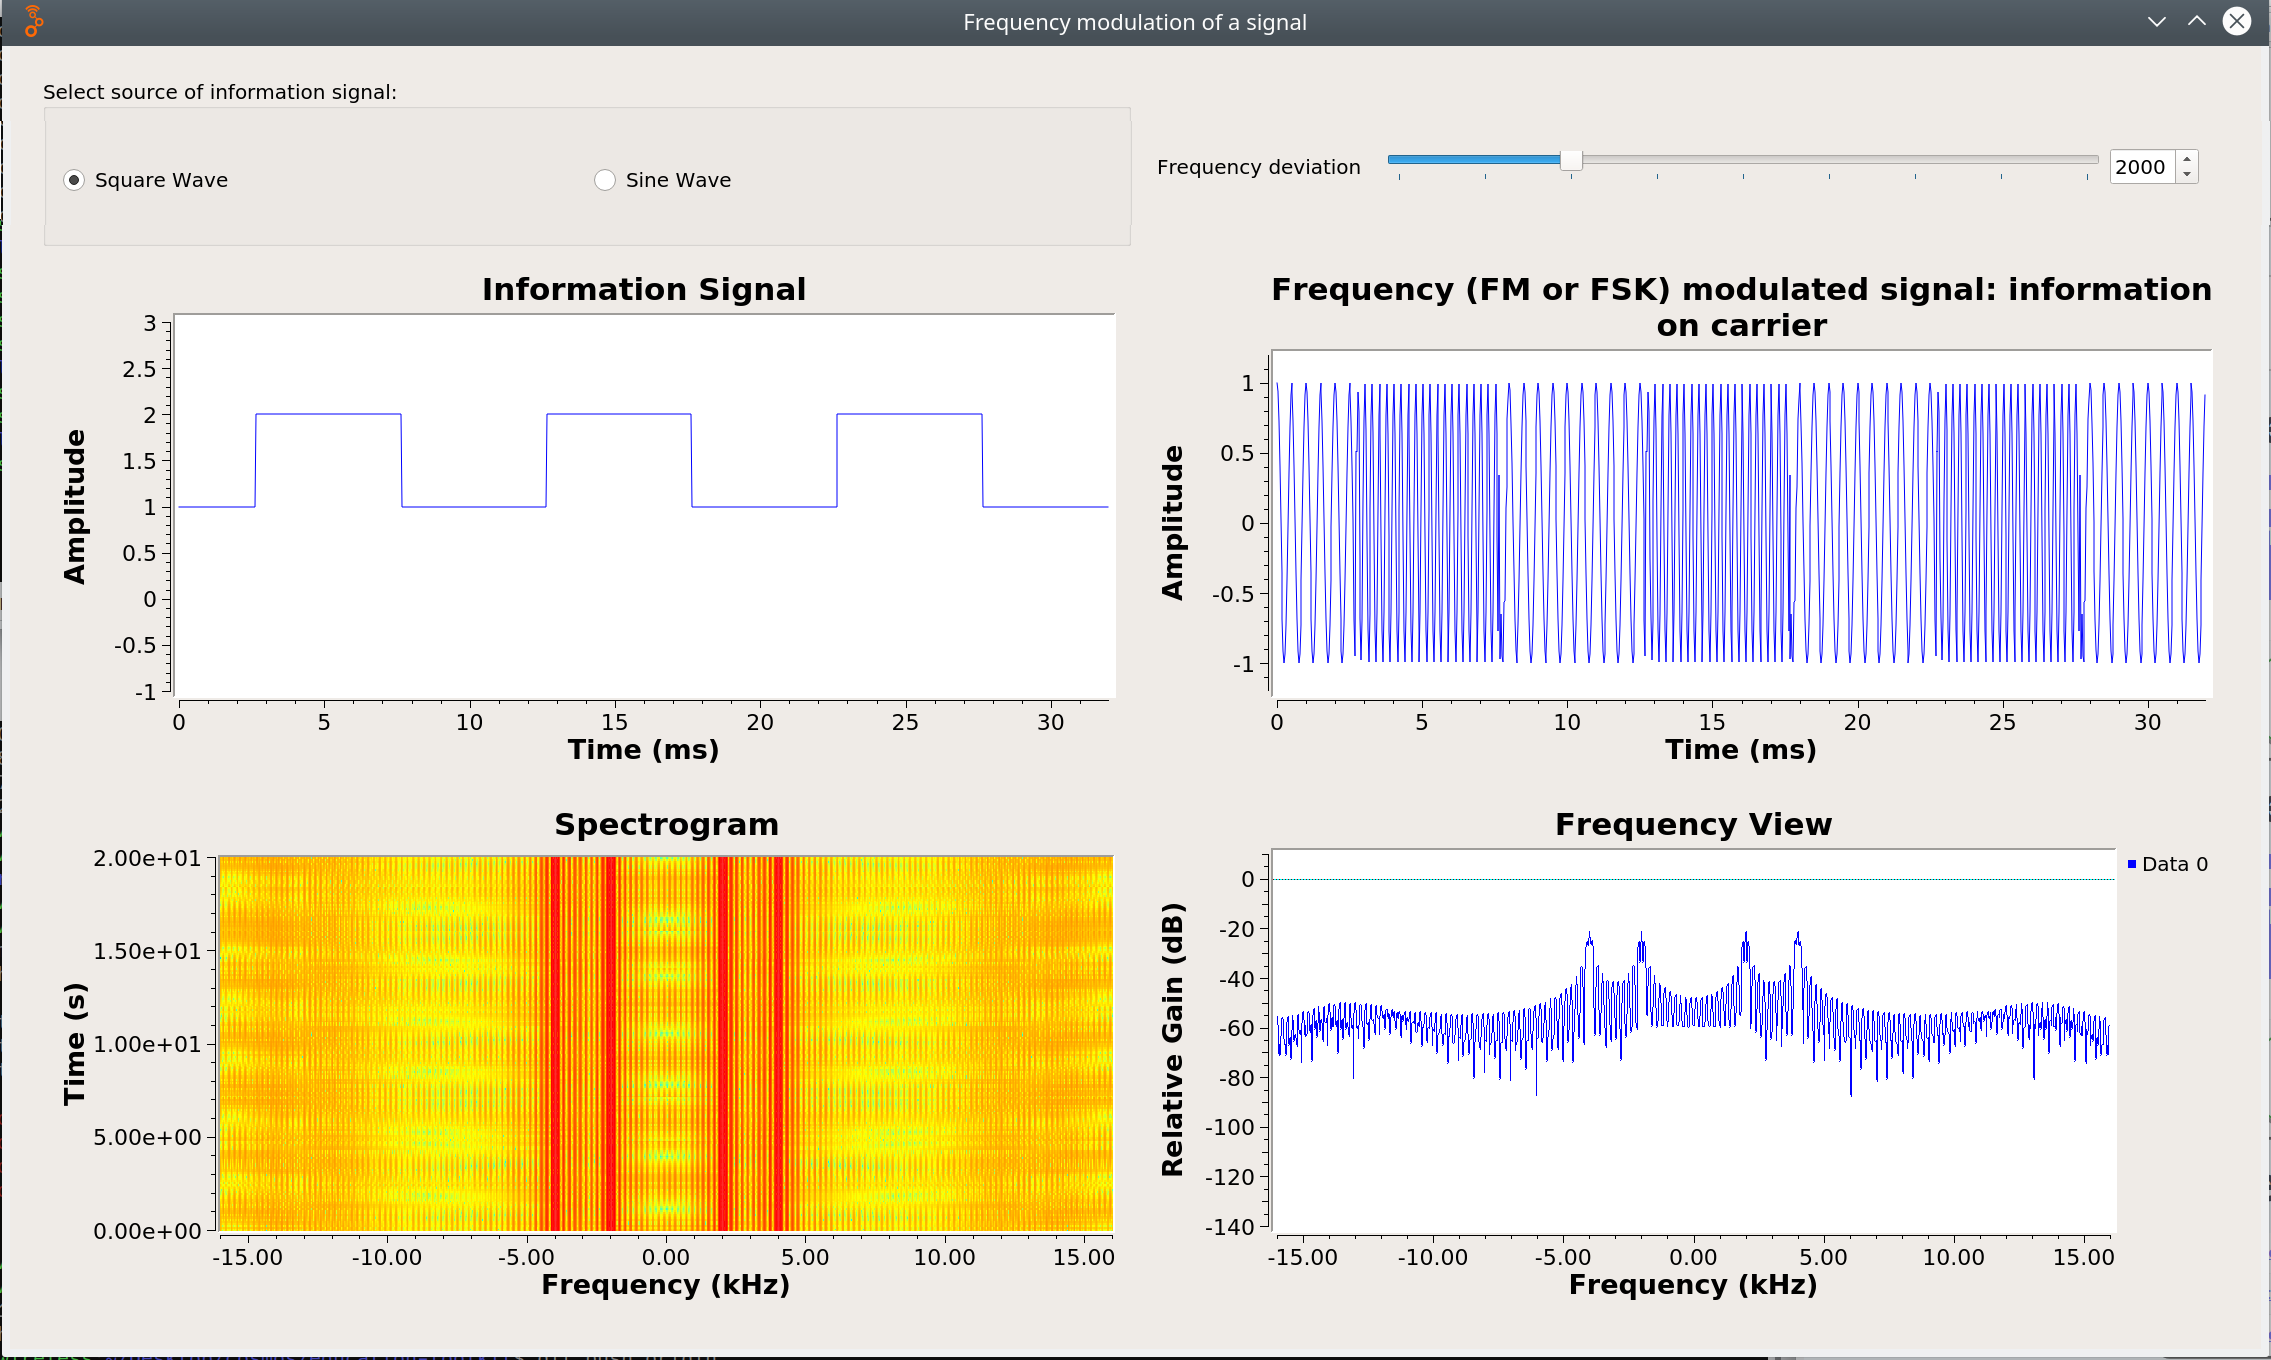Click the Spectrogram plot title
Screen dimensions: 2271x1360
tap(667, 824)
